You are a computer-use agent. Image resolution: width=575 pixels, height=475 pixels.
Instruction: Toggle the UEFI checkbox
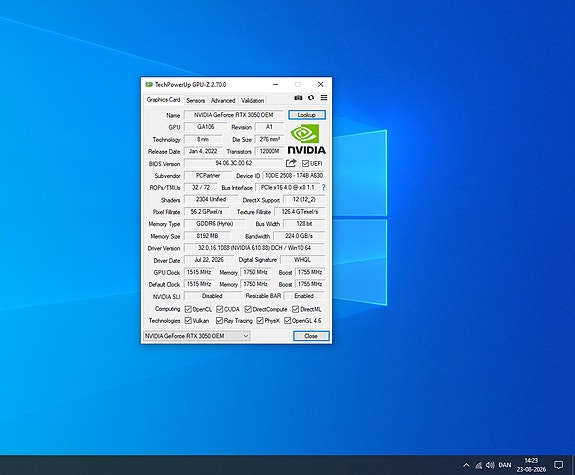pos(305,163)
